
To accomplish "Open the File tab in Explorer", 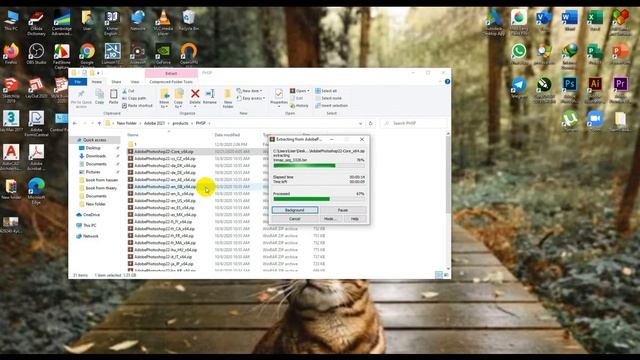I will [78, 82].
